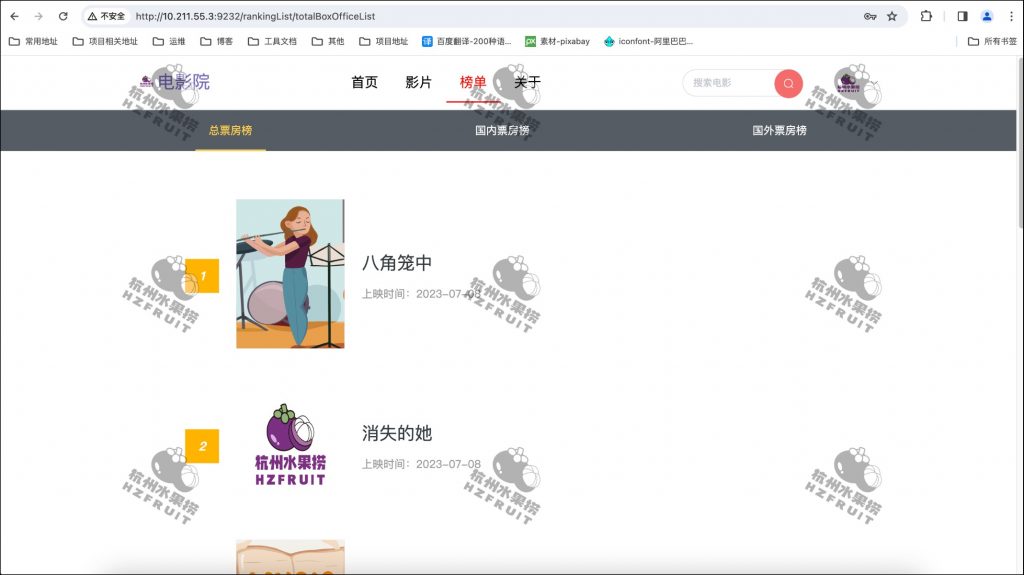Open the Chrome three-dot menu

pos(1011,16)
